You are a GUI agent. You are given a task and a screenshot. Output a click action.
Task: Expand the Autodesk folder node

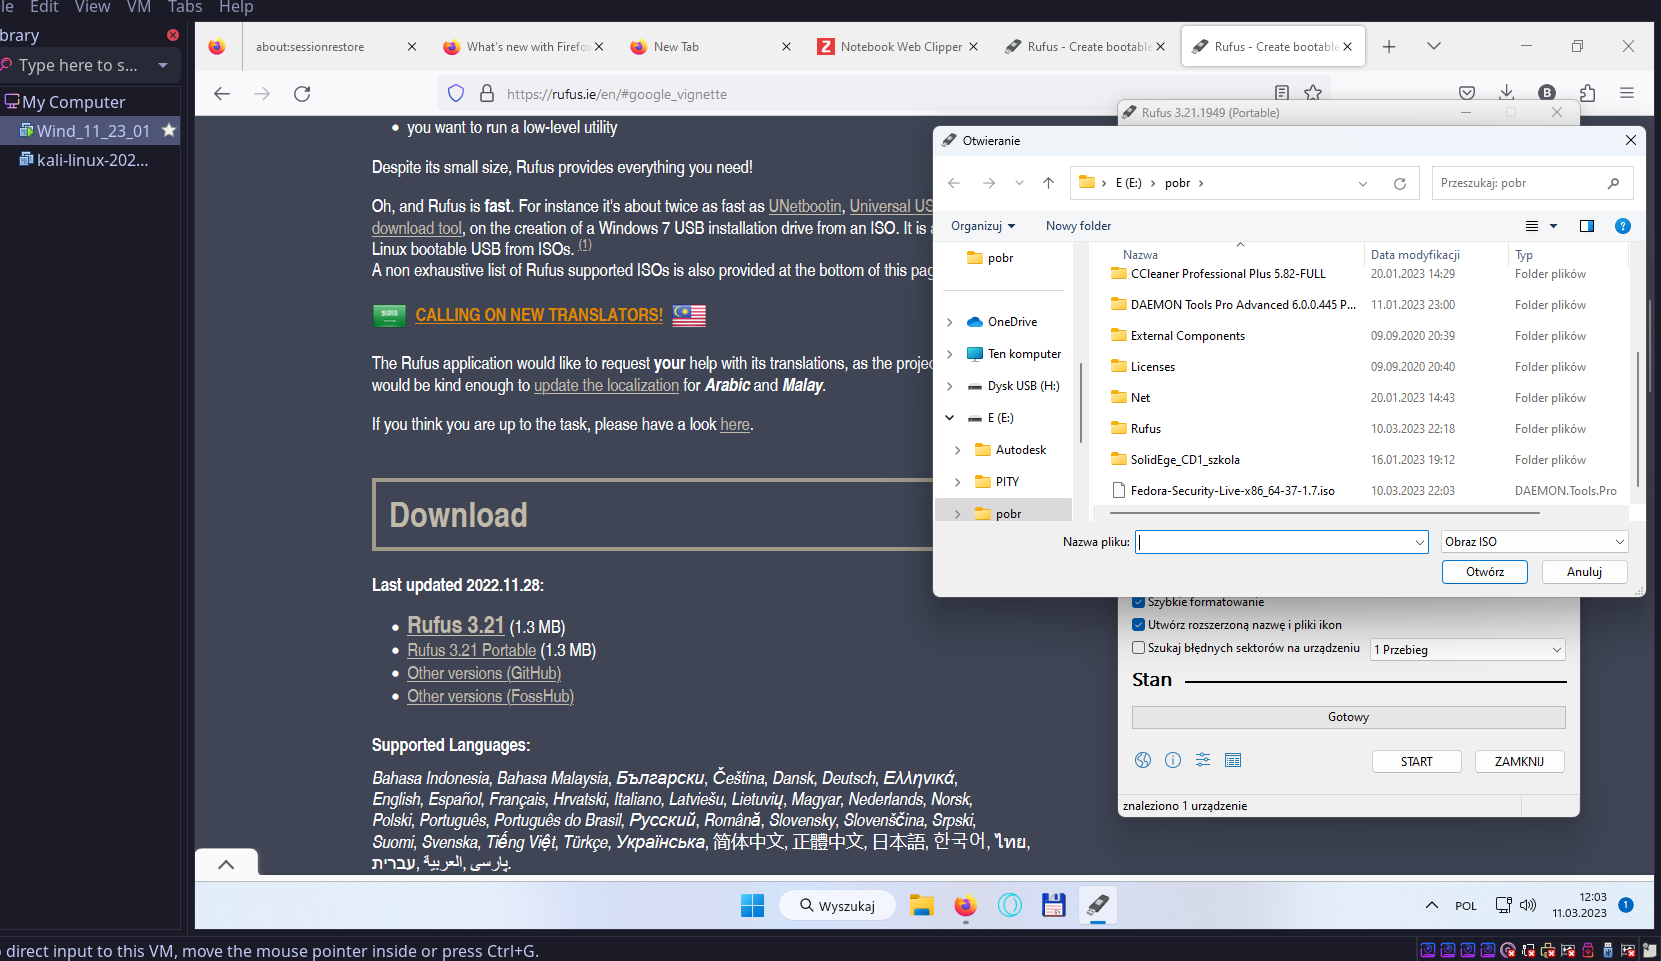click(957, 450)
